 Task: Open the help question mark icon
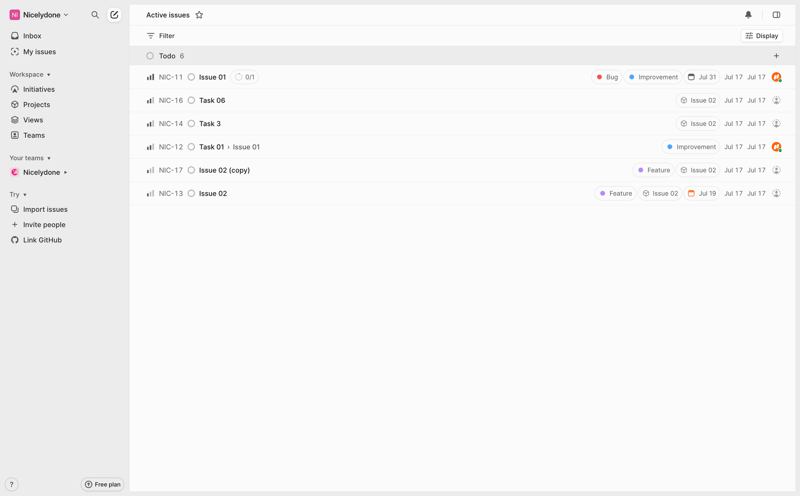pyautogui.click(x=11, y=484)
